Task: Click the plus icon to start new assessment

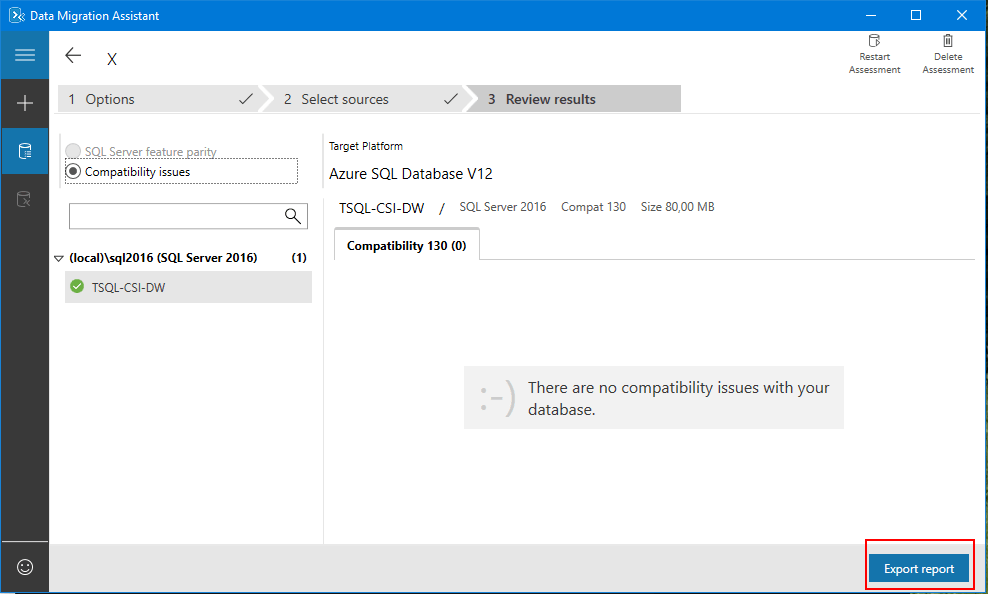Action: point(24,103)
